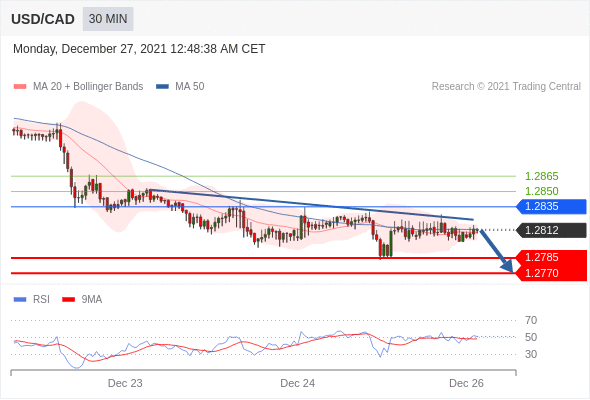Screen dimensions: 590x400
Task: Click the blue downward forecast arrow head
Action: [508, 266]
